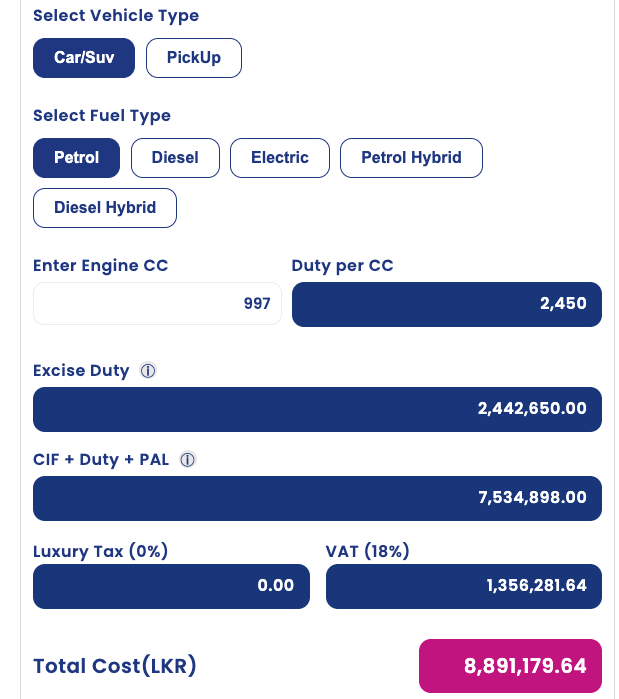The height and width of the screenshot is (699, 619).
Task: Select the VAT (18%) amount box
Action: (x=464, y=586)
